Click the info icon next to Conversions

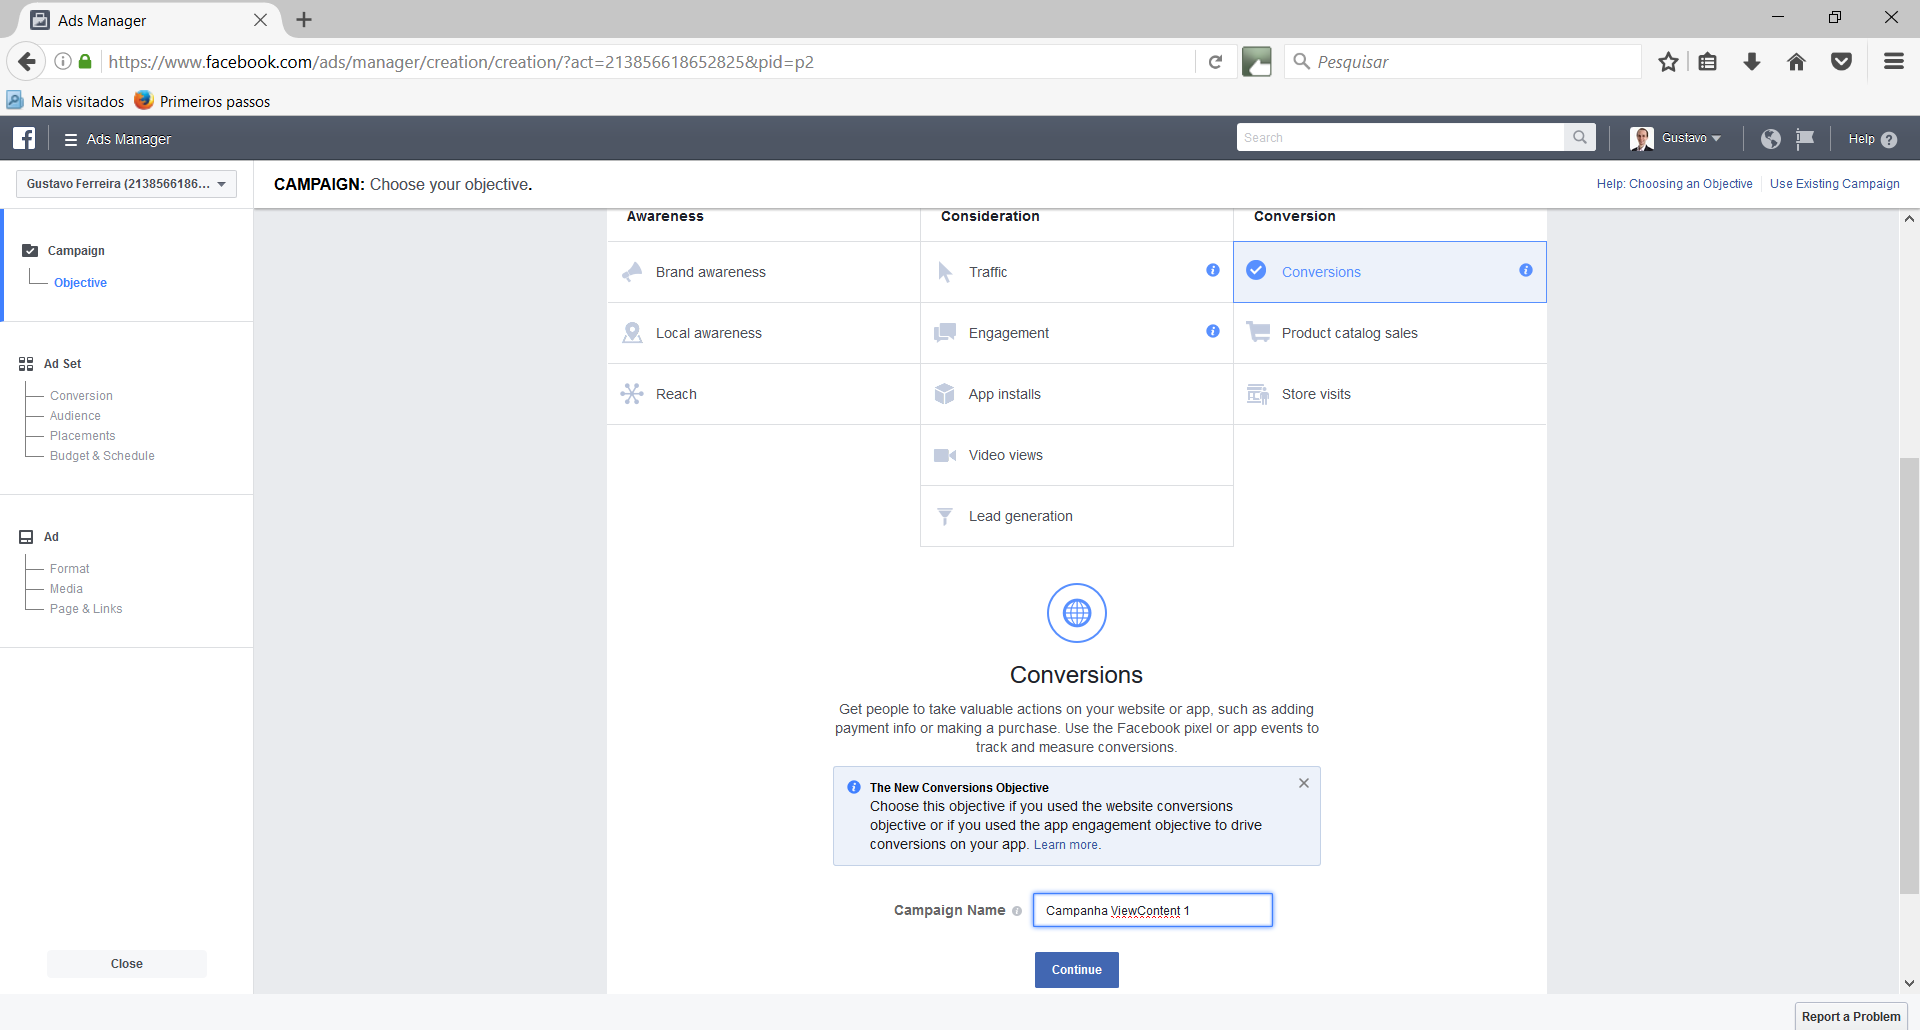1525,270
